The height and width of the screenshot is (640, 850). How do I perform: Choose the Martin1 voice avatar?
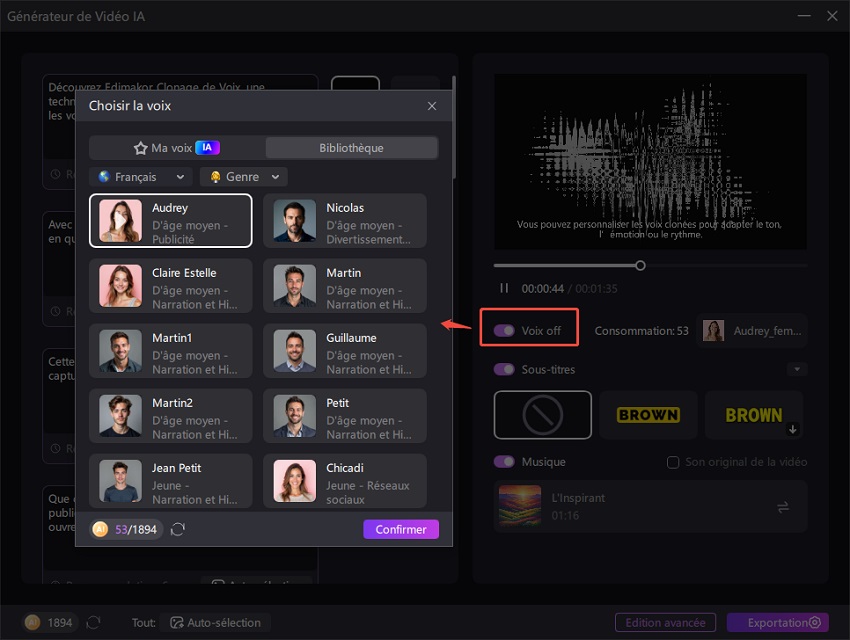[120, 351]
